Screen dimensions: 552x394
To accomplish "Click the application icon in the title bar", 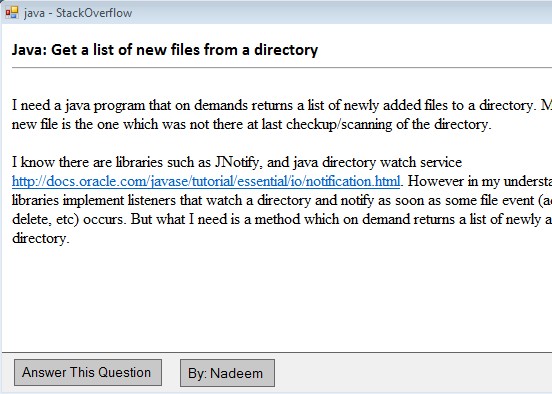I will pyautogui.click(x=12, y=13).
